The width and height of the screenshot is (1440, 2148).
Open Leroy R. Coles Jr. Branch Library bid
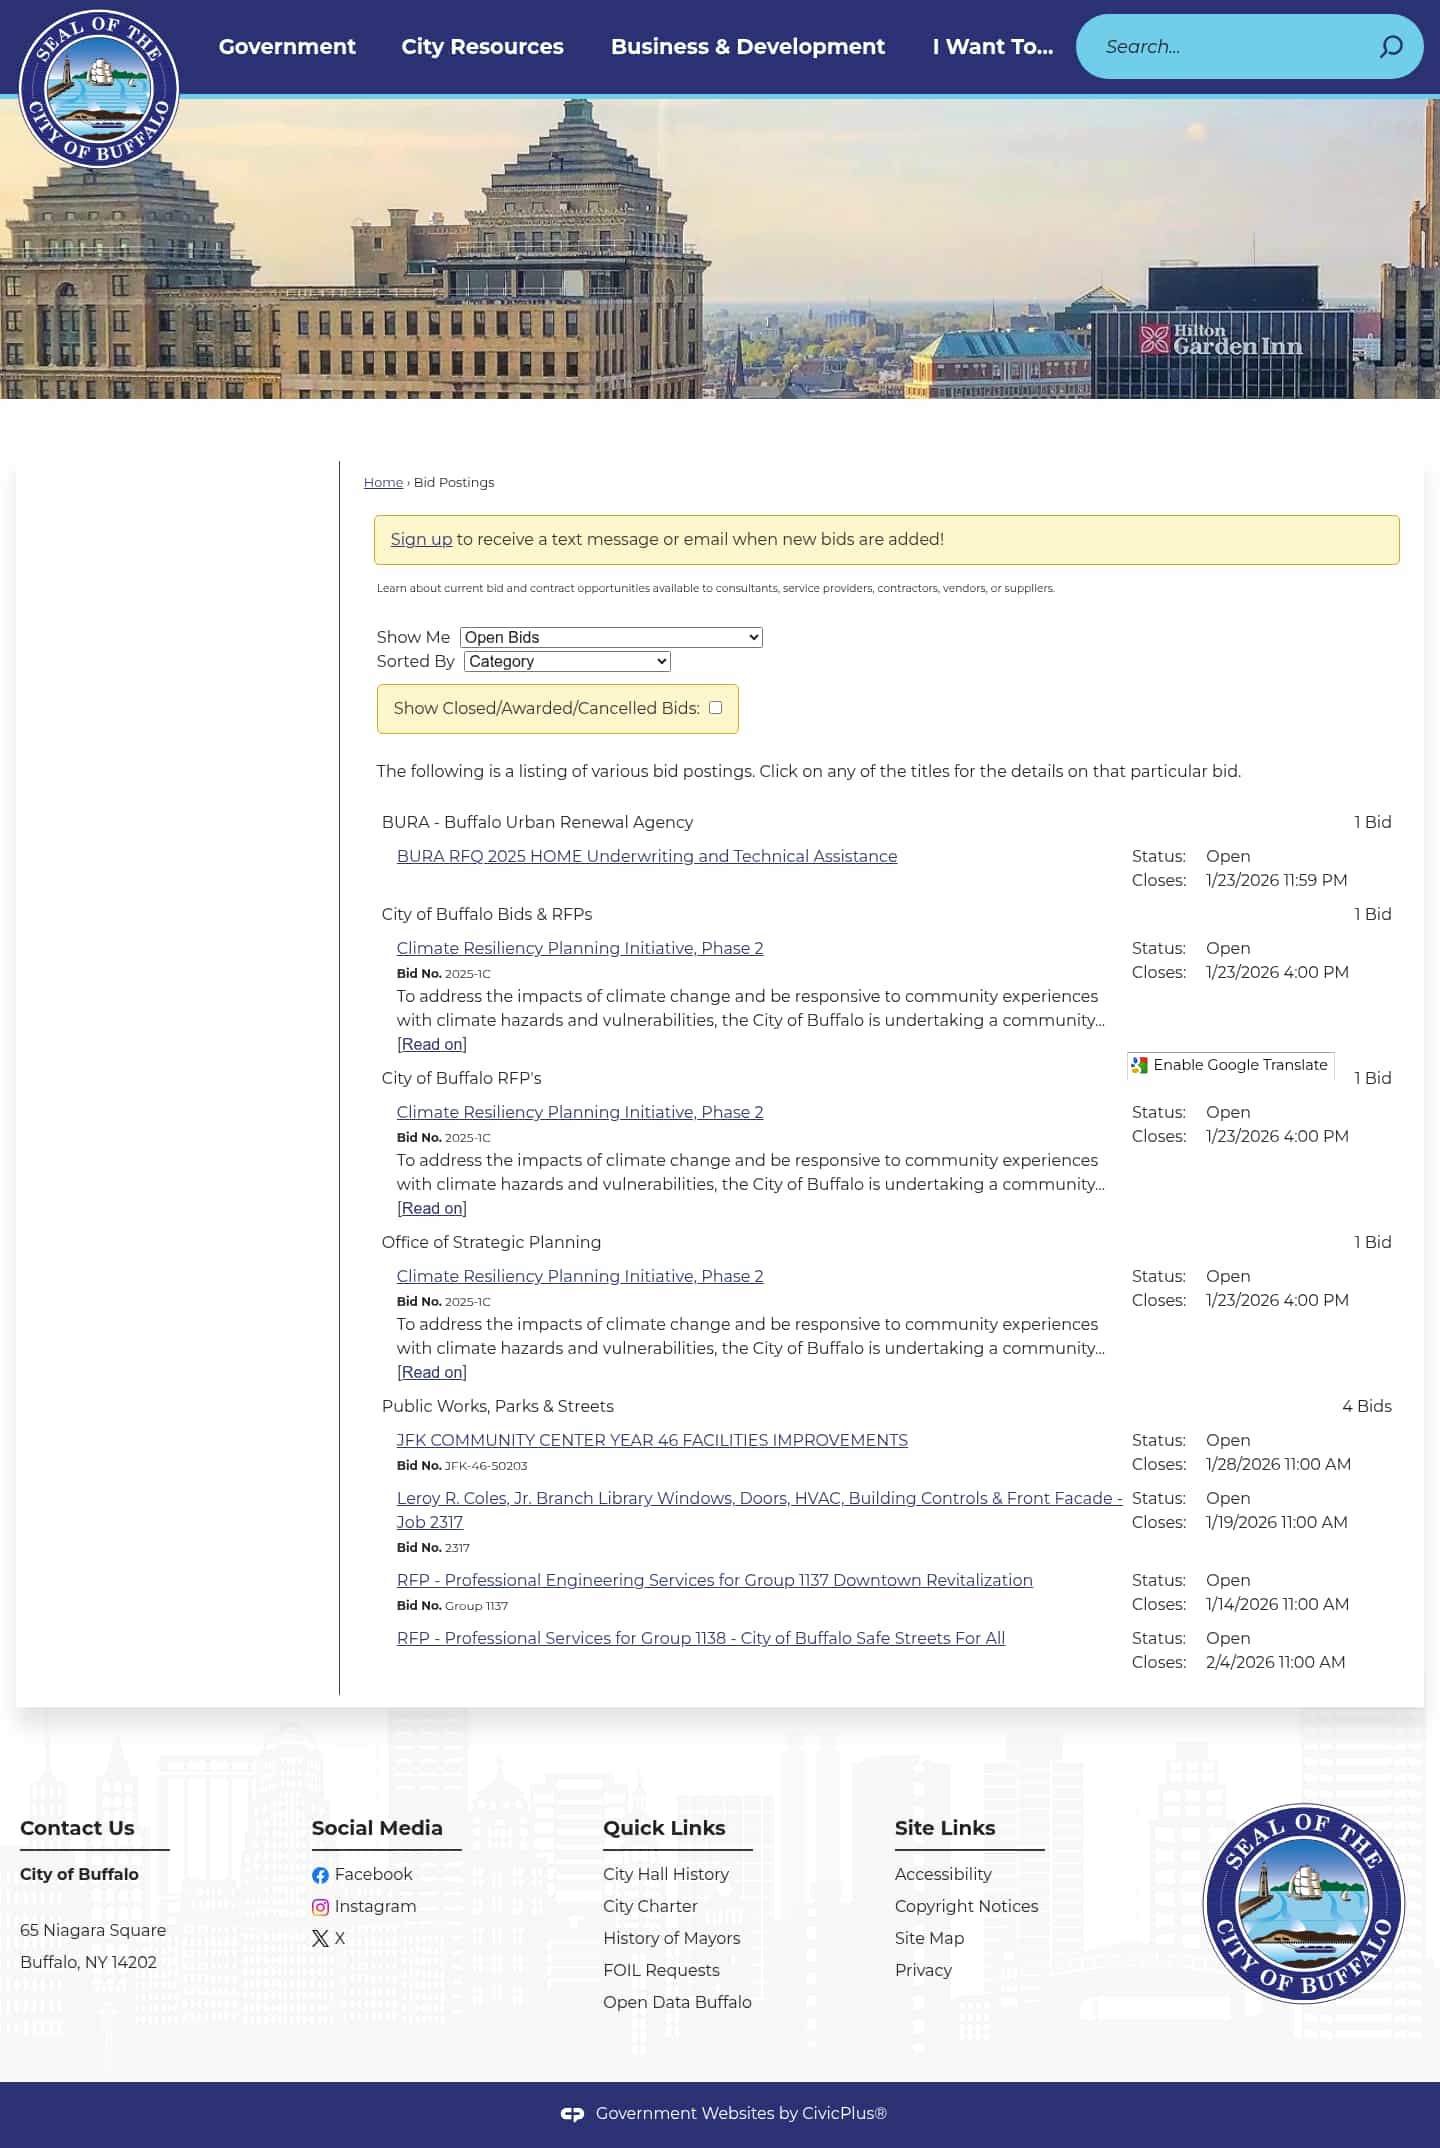click(x=759, y=1510)
